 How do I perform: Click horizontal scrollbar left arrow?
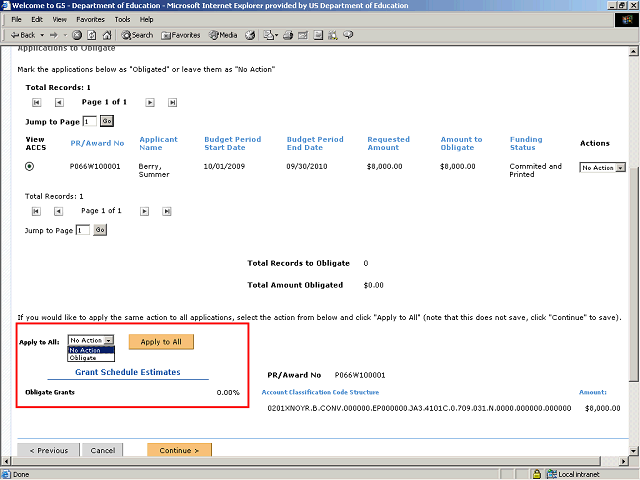(x=6, y=462)
